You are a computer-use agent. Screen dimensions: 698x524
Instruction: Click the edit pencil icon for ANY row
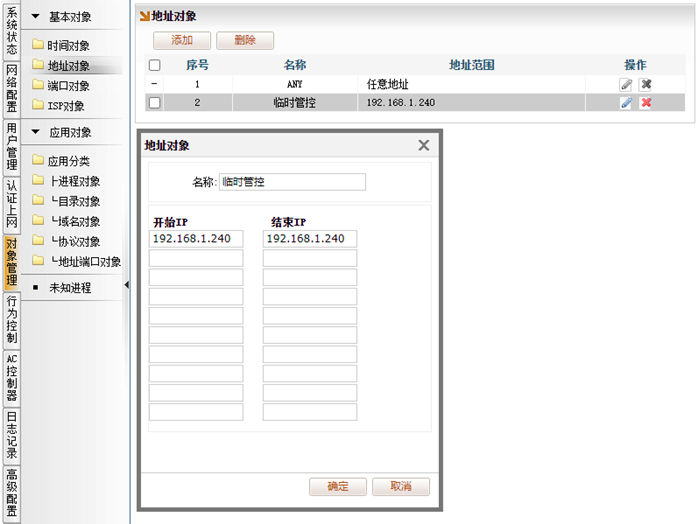[x=626, y=84]
